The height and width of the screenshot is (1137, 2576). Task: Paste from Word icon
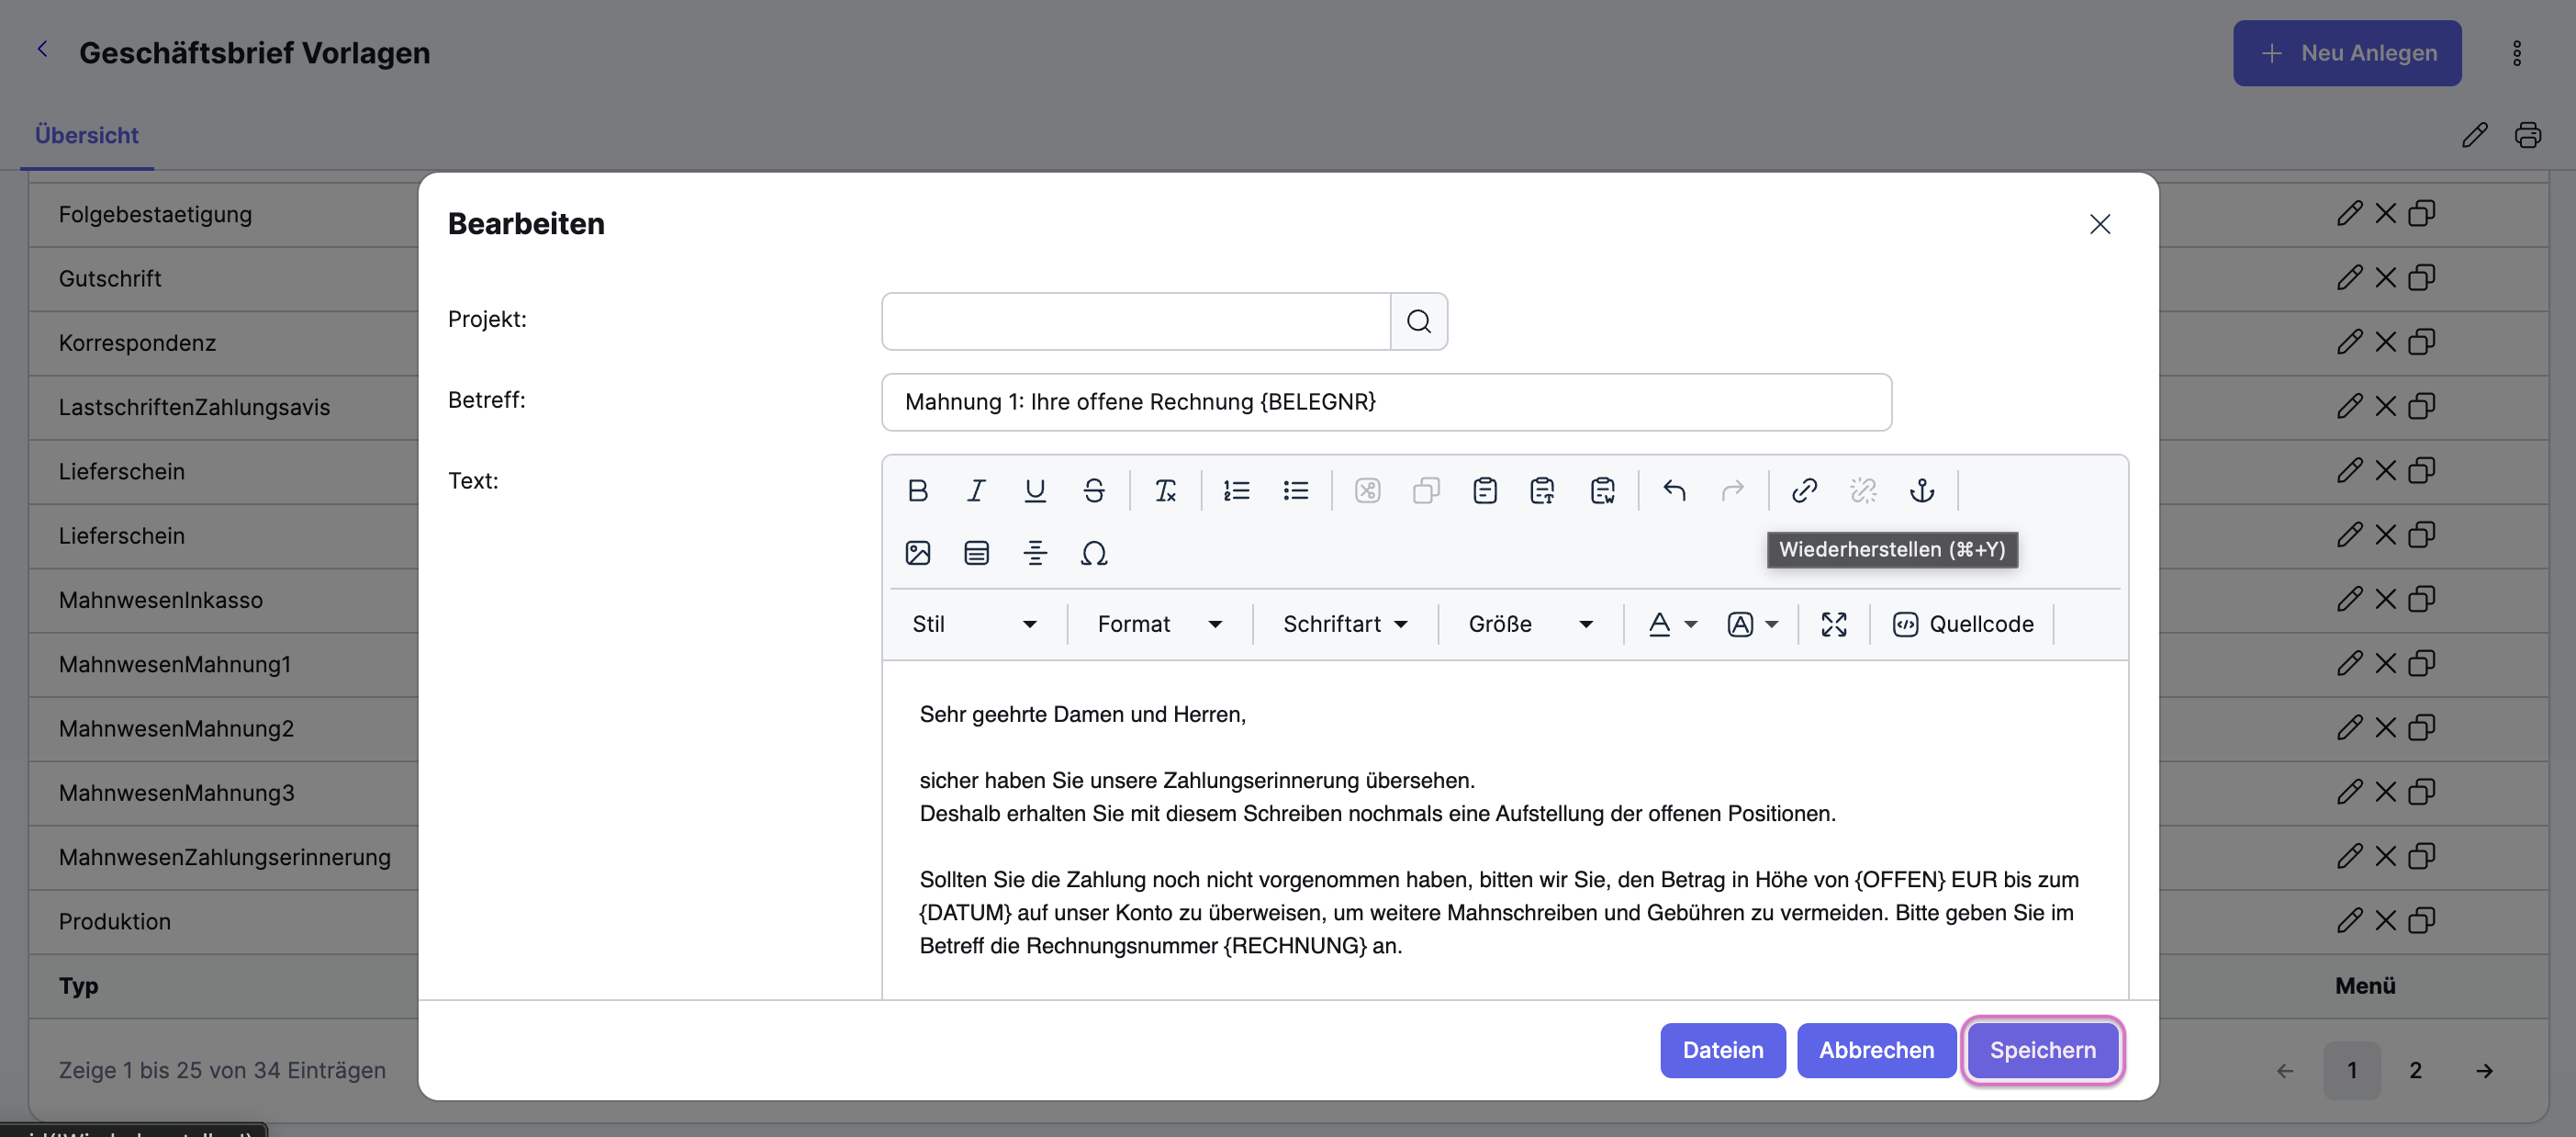coord(1602,490)
